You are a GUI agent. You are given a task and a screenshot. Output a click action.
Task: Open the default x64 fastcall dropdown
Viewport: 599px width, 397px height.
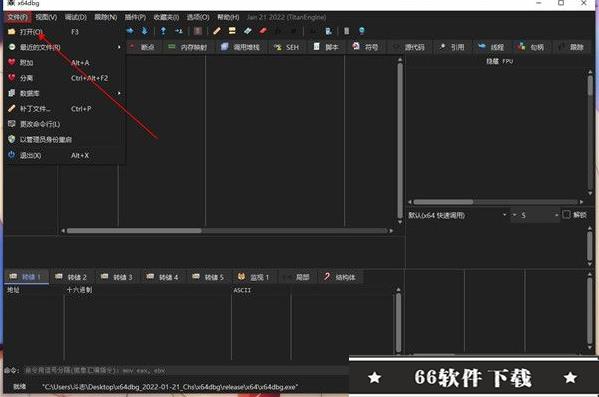457,215
